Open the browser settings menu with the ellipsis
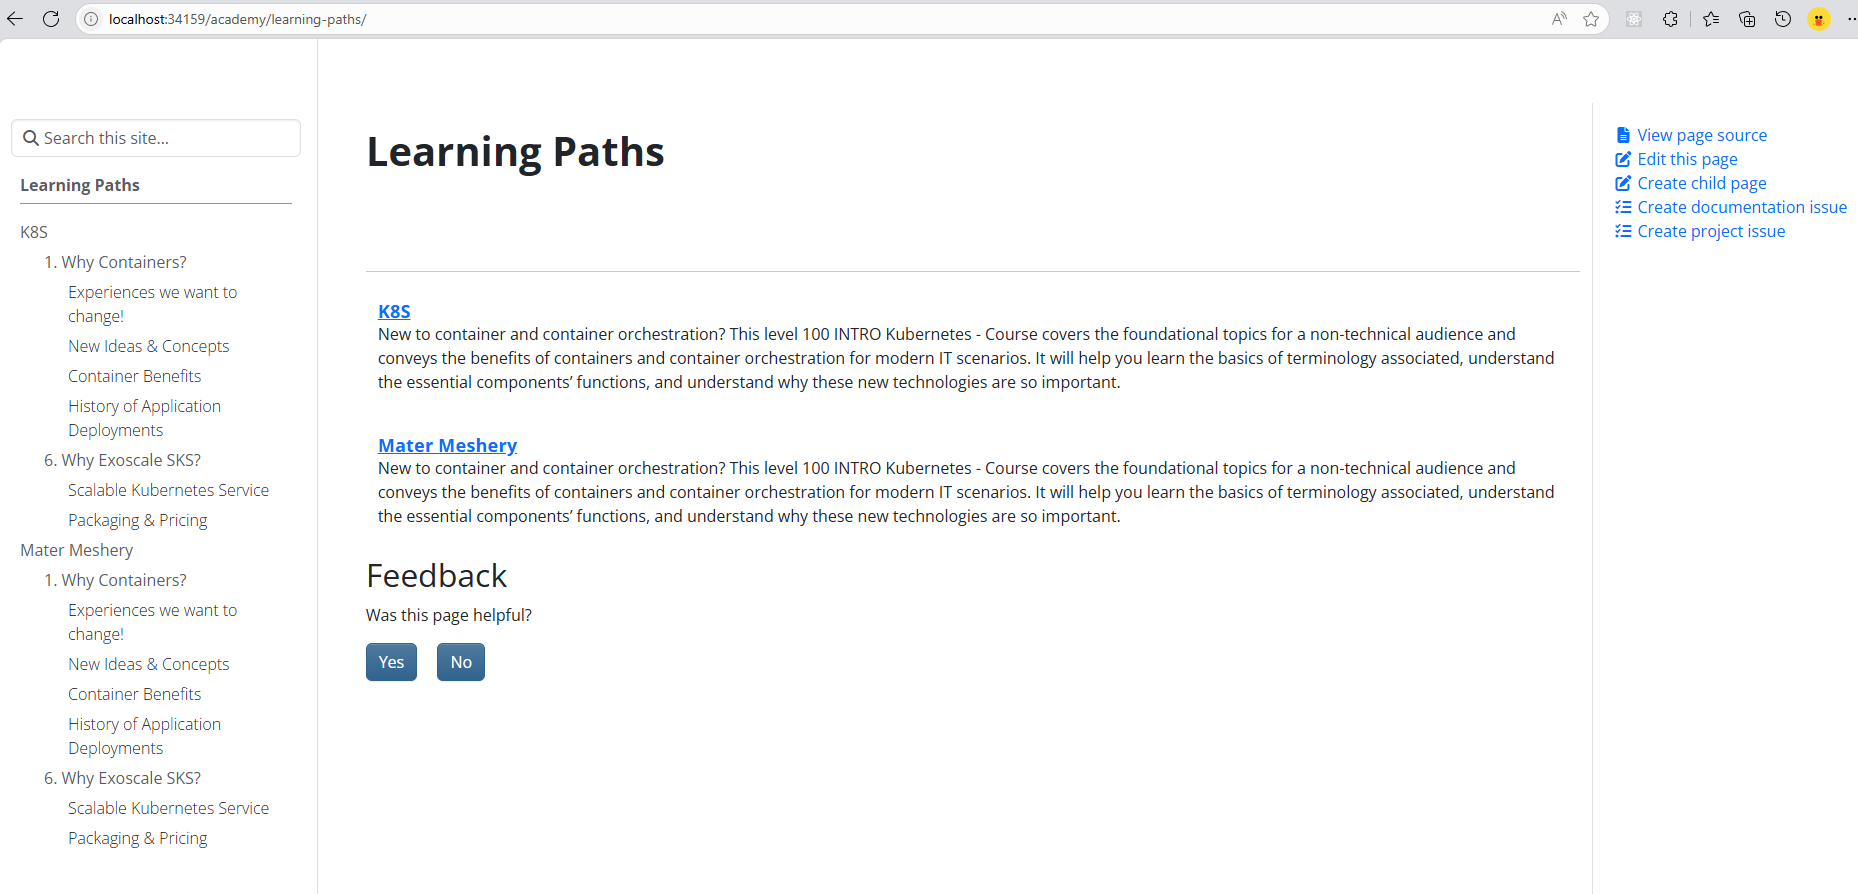Image resolution: width=1858 pixels, height=894 pixels. pos(1851,19)
